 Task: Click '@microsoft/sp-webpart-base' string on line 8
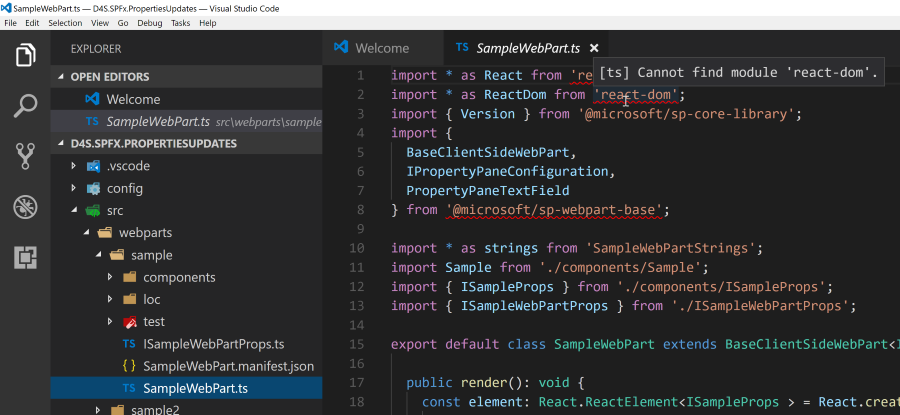(554, 210)
